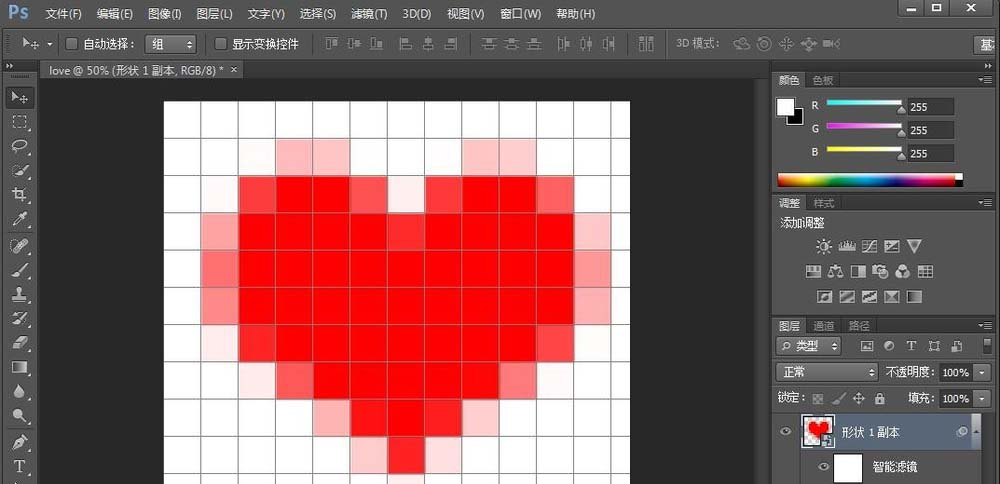1000x484 pixels.
Task: Select the Lasso tool
Action: tap(19, 146)
